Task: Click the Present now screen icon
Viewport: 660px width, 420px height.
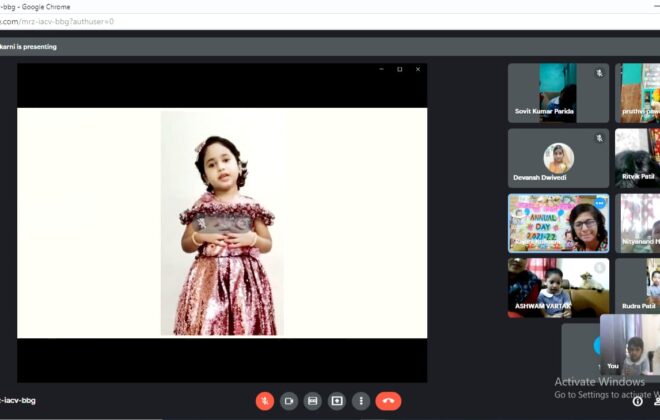Action: (337, 401)
